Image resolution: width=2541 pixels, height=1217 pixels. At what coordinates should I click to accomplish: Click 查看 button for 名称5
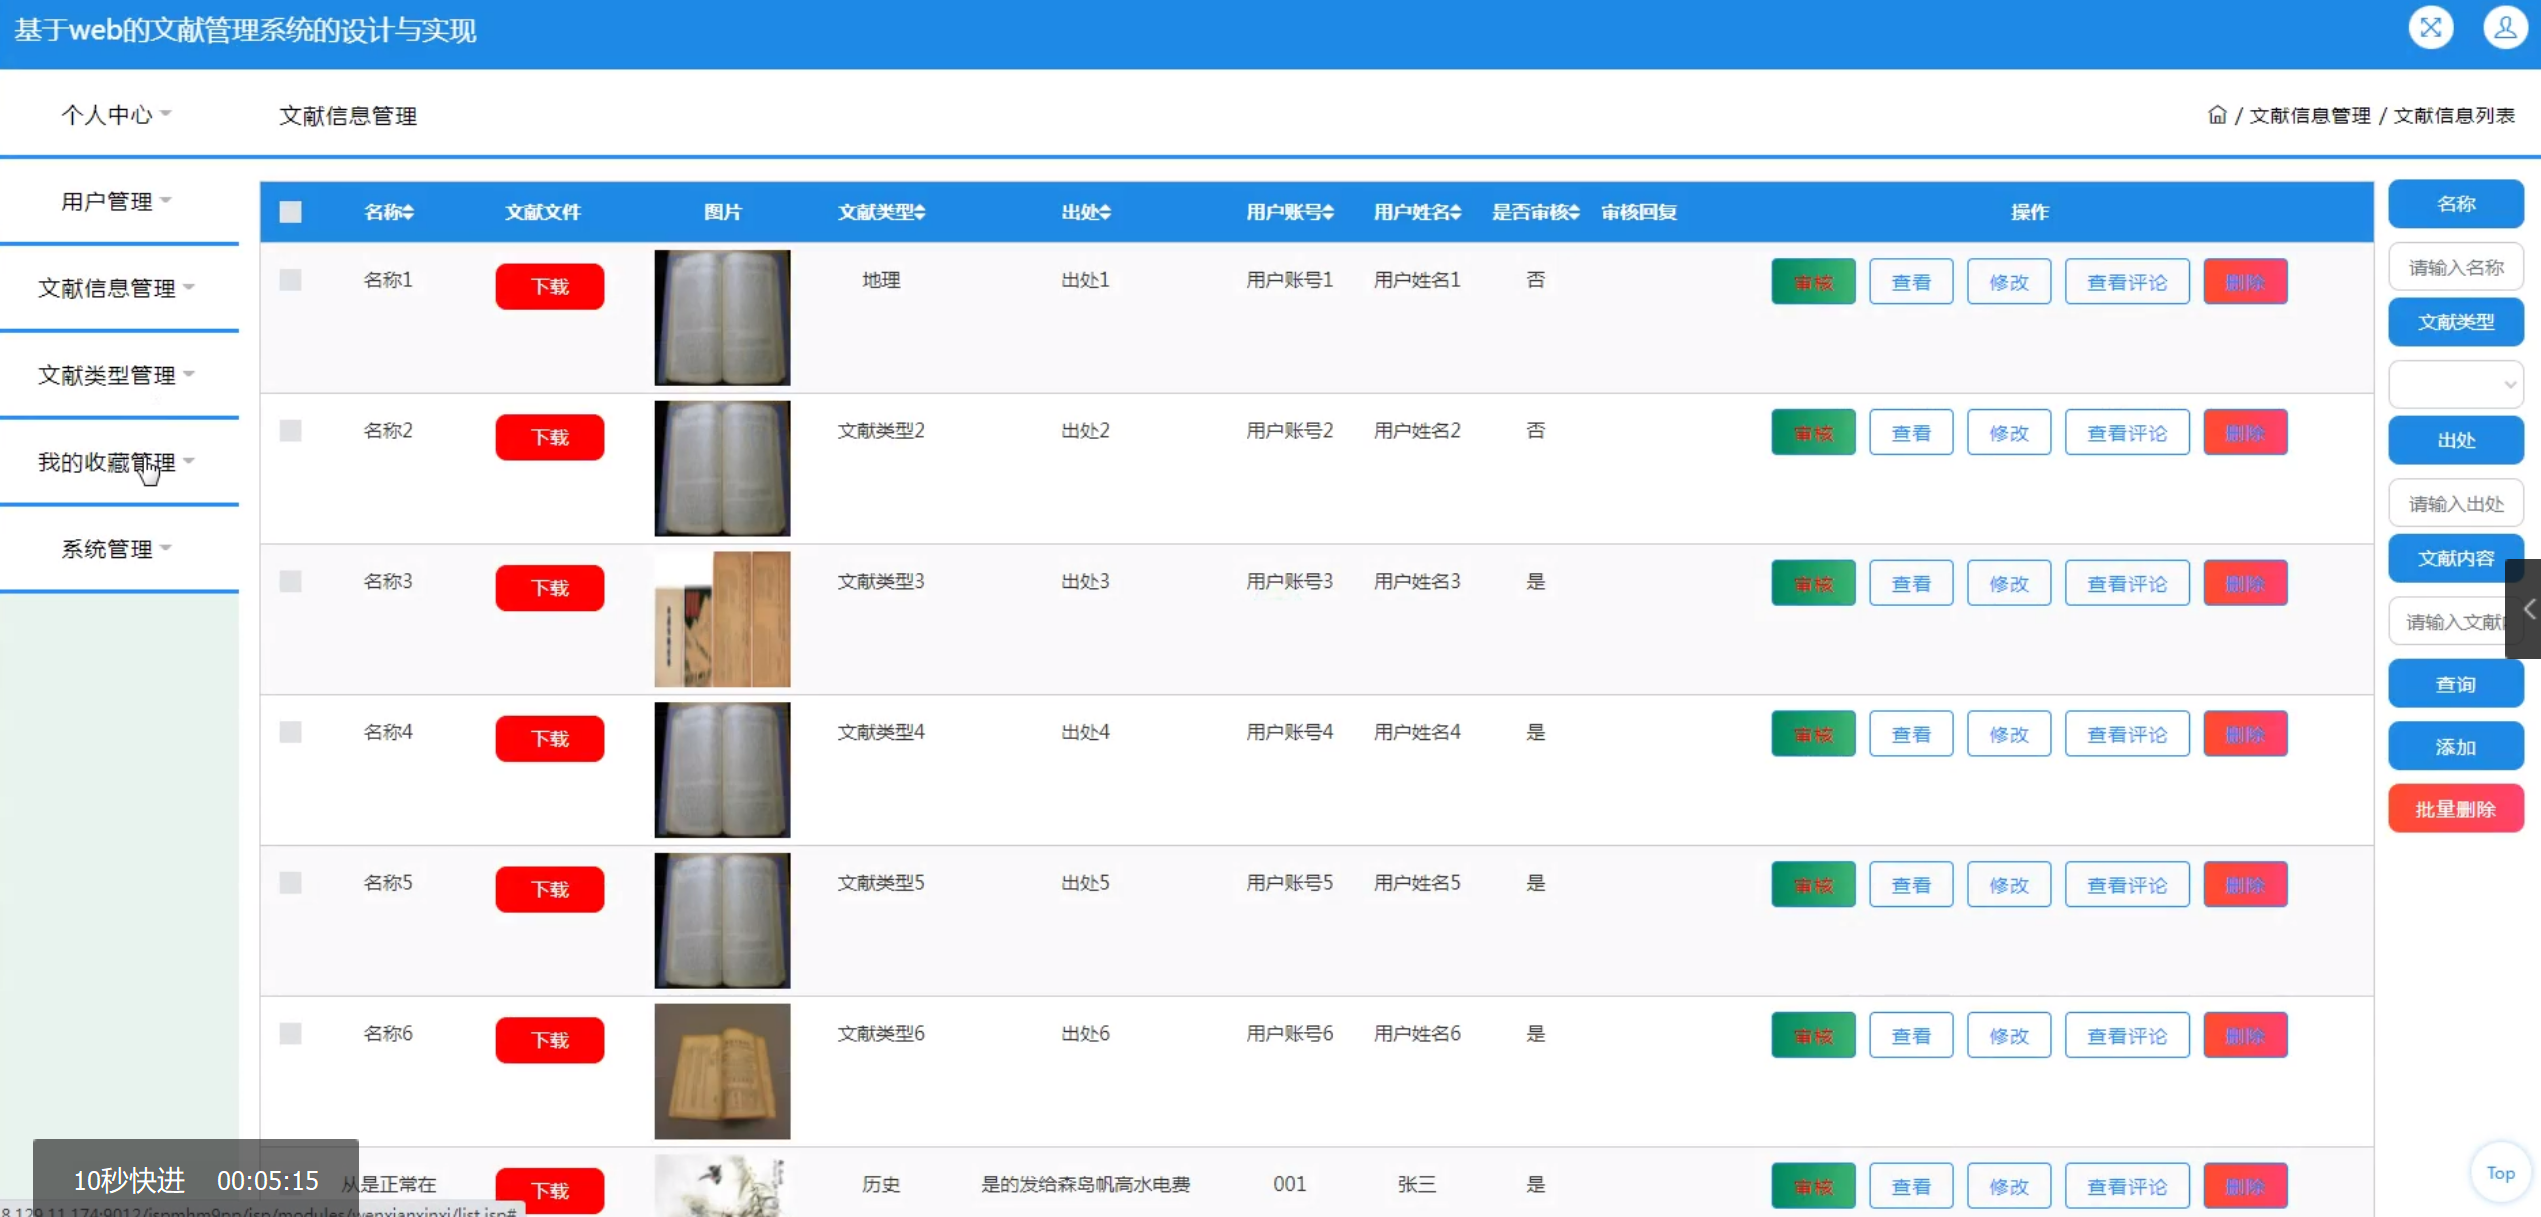1911,885
